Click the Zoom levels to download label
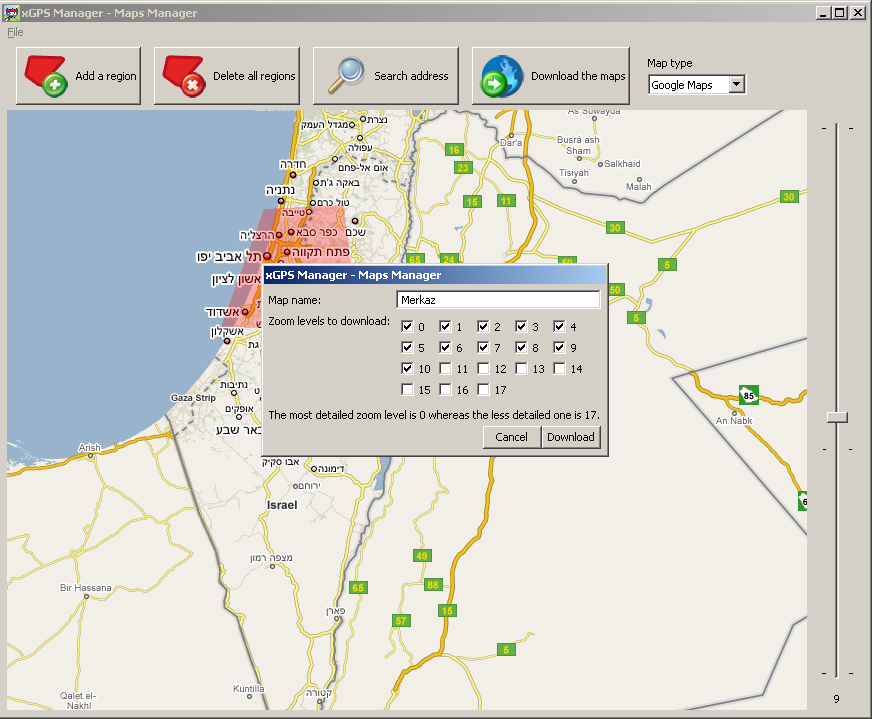Image resolution: width=872 pixels, height=719 pixels. click(x=329, y=321)
